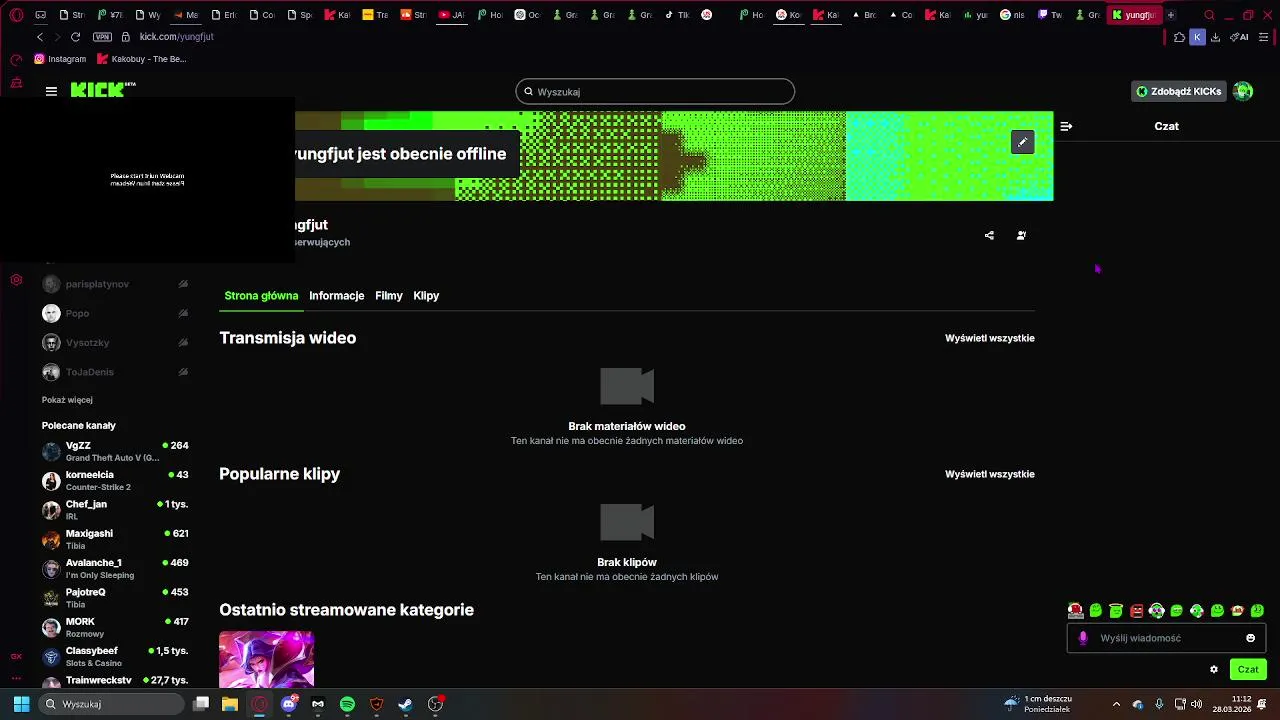Click the purple microphone icon in chat

[x=1083, y=638]
